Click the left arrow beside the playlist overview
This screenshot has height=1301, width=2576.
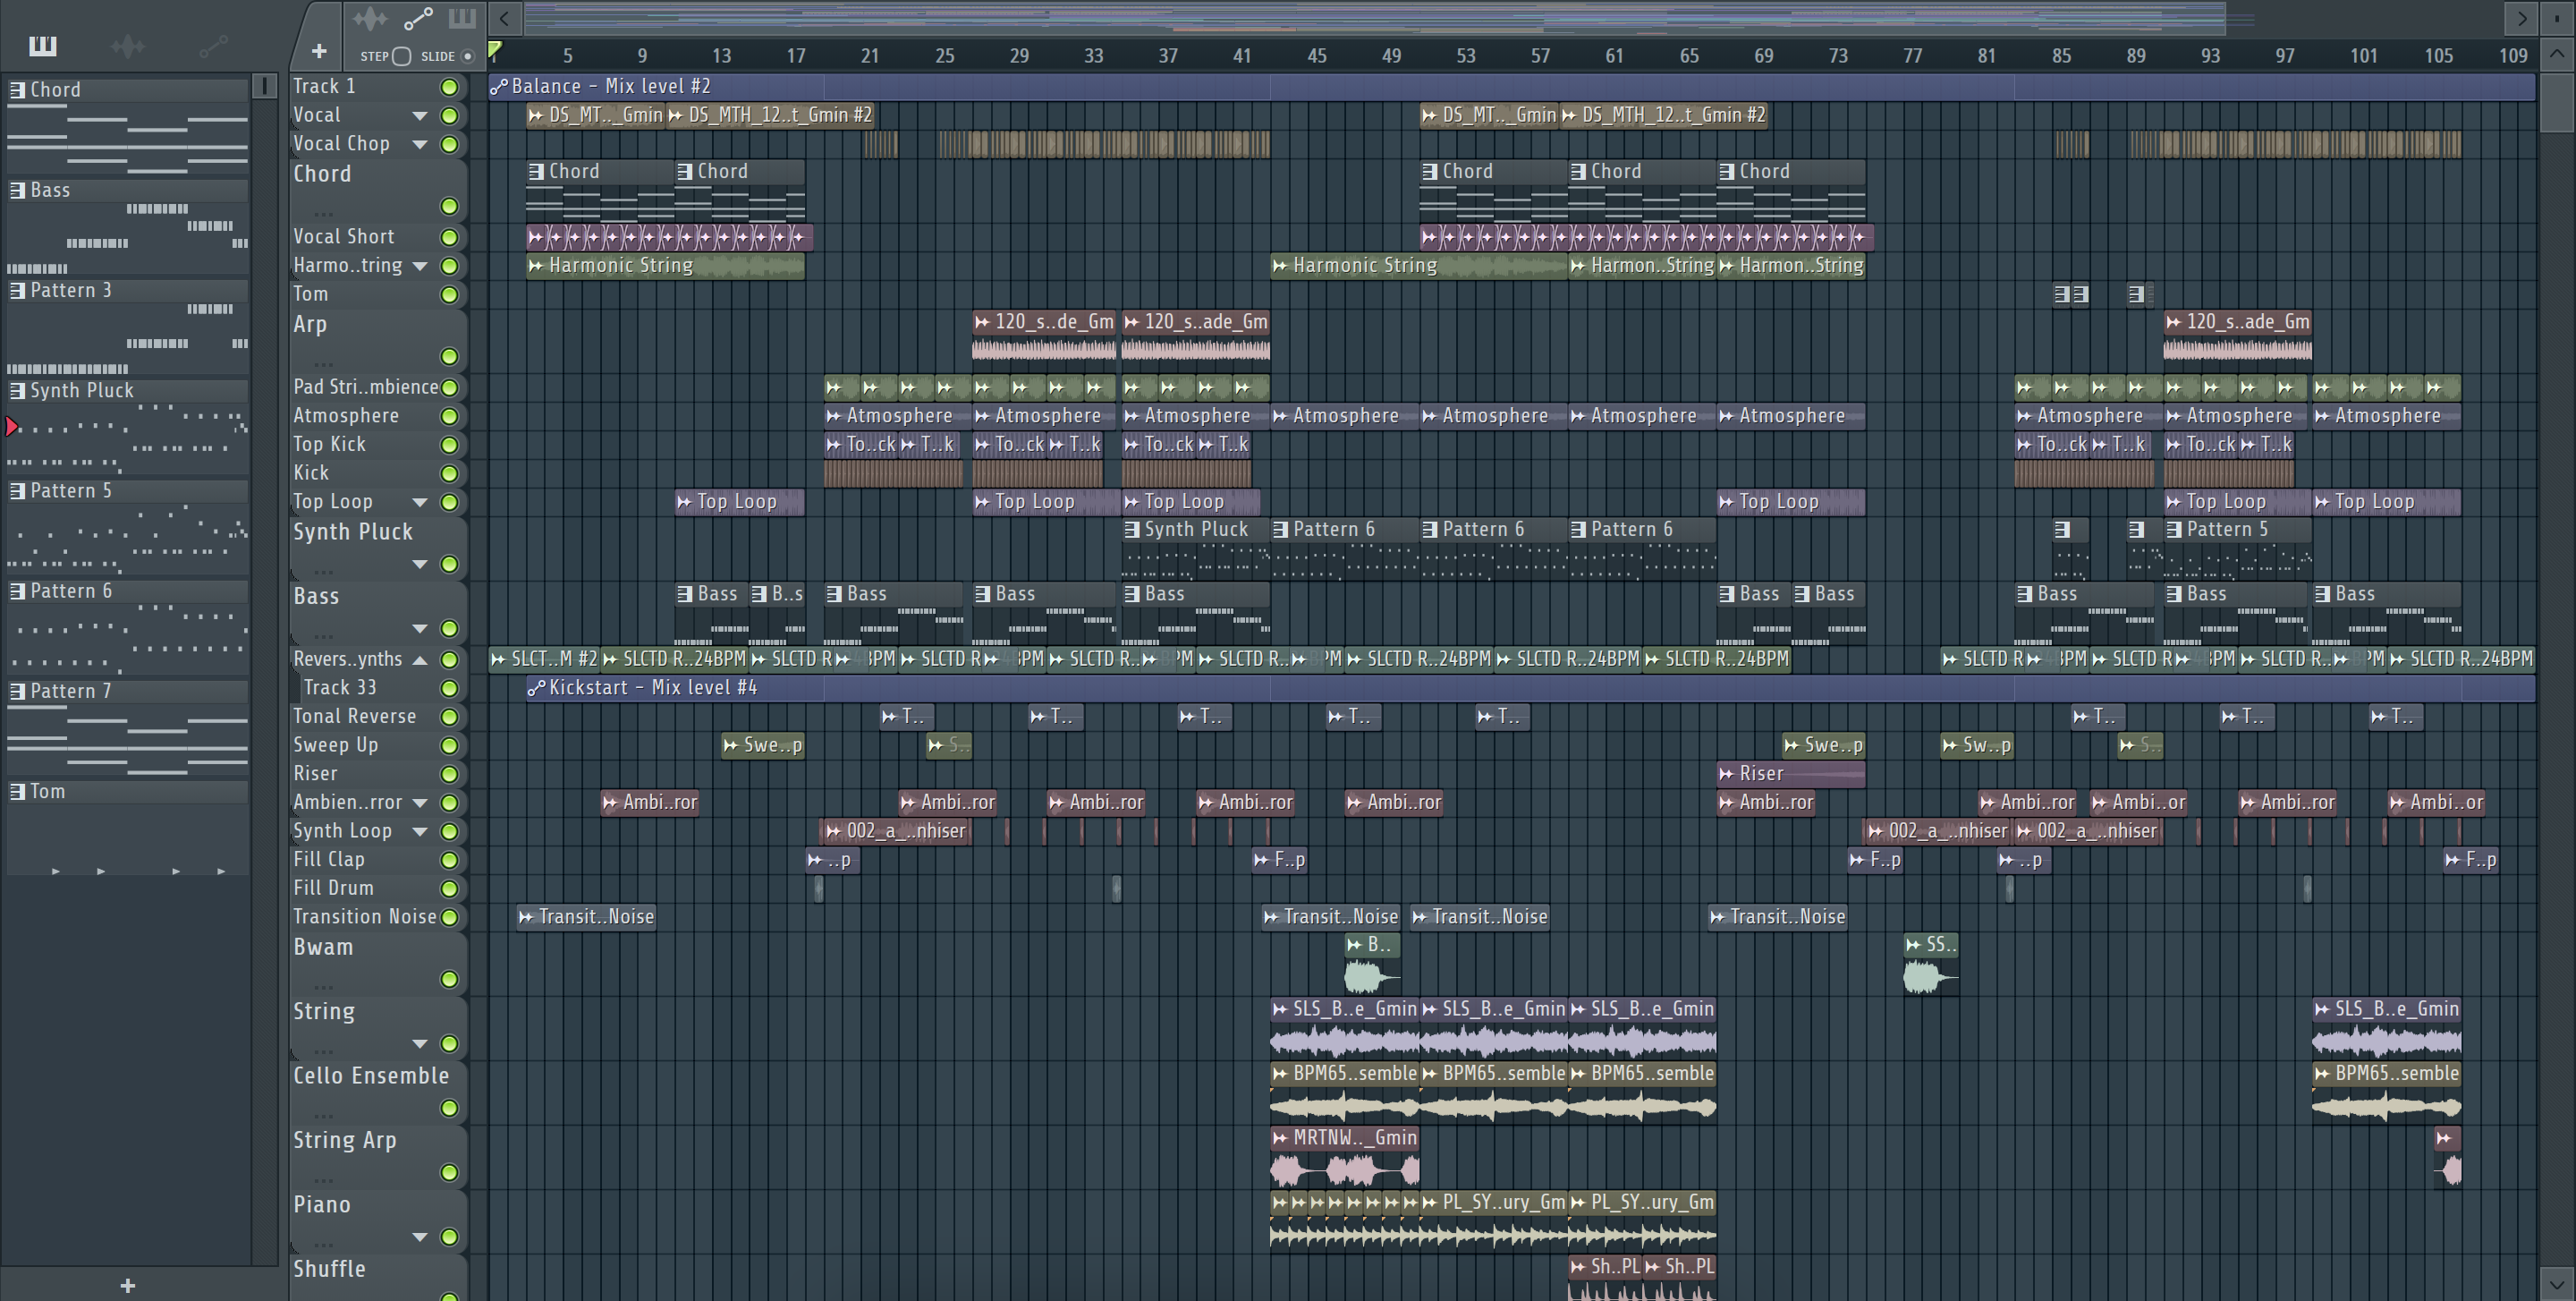pyautogui.click(x=504, y=18)
